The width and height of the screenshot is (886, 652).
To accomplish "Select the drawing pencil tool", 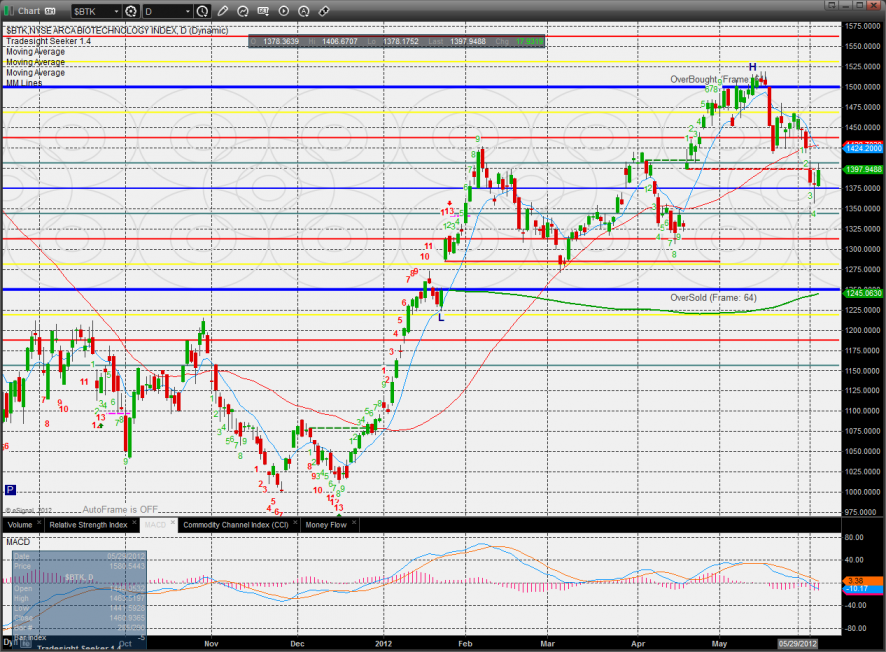I will click(x=223, y=11).
